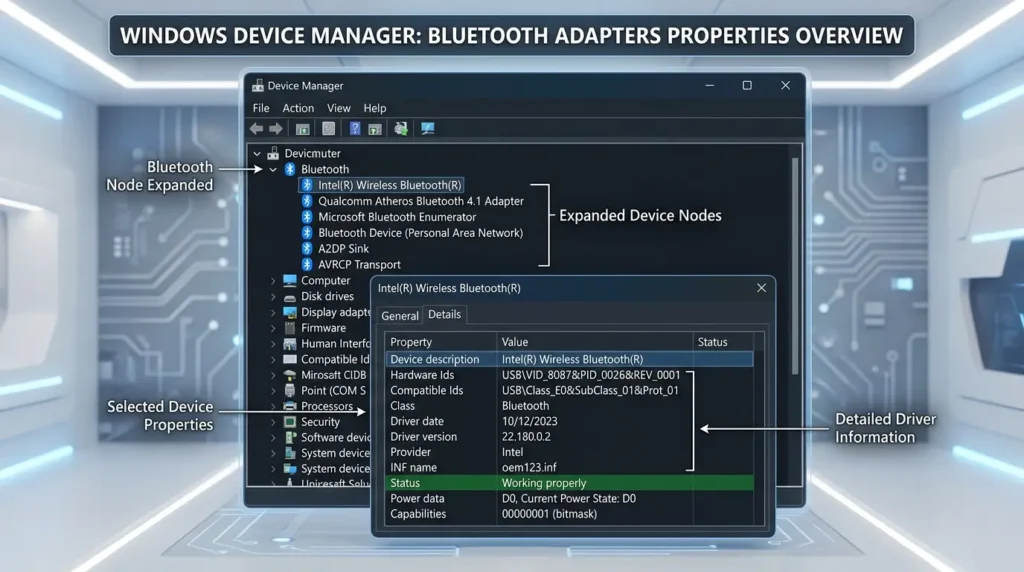Click the Provider value Intel
This screenshot has height=572, width=1024.
pos(512,452)
